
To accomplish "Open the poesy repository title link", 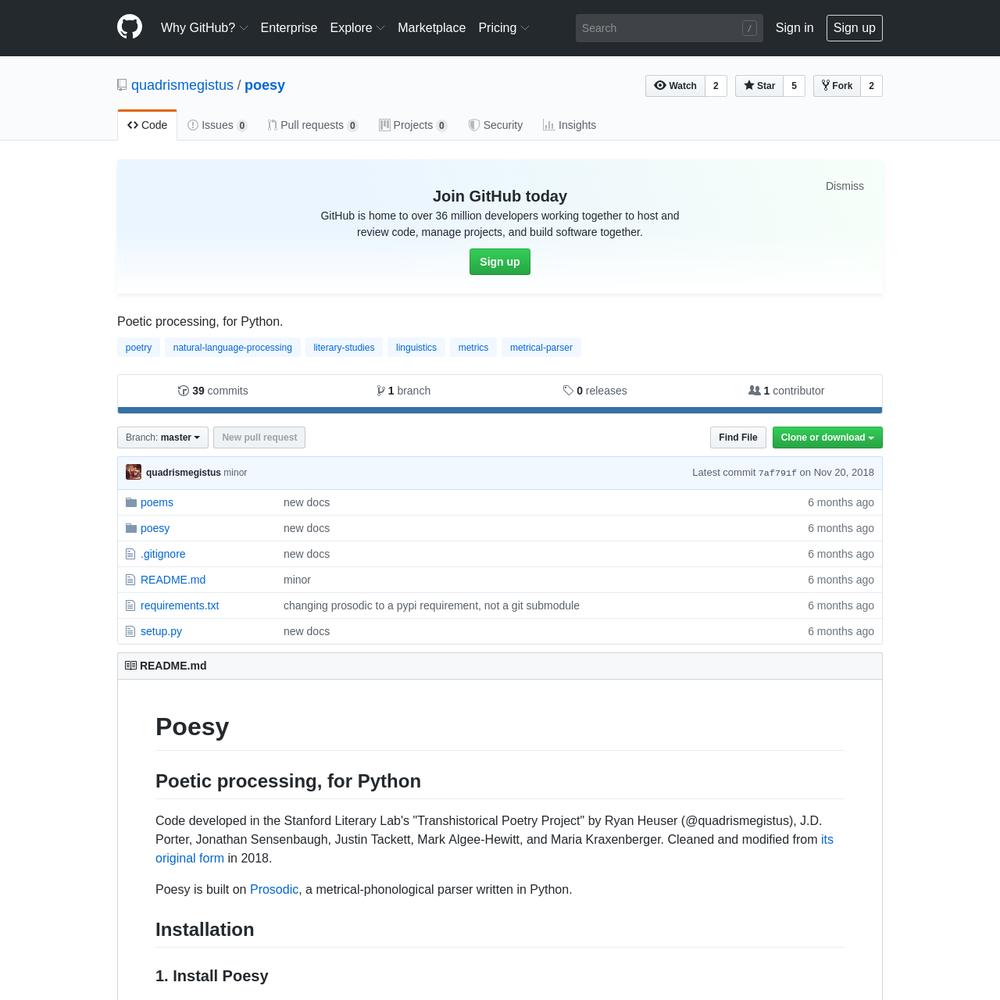I will [265, 85].
